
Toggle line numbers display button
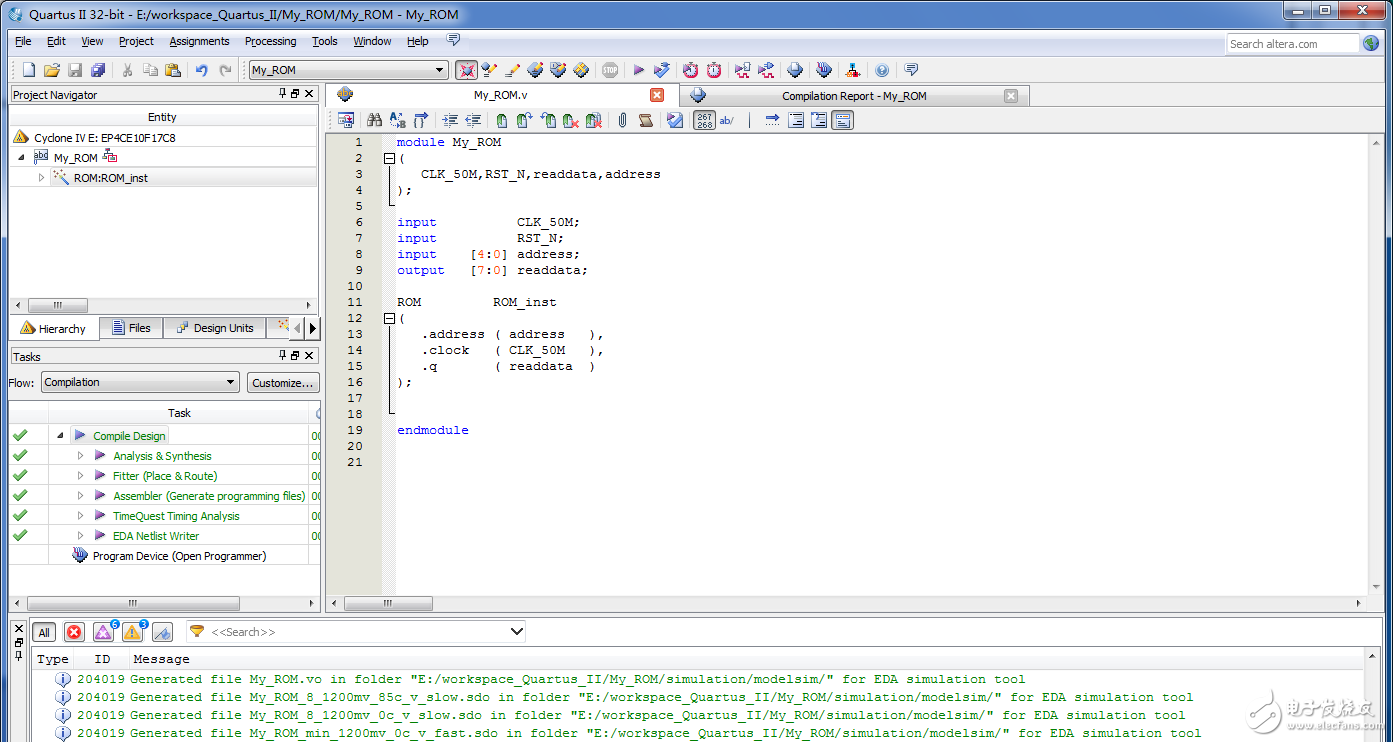pyautogui.click(x=704, y=120)
